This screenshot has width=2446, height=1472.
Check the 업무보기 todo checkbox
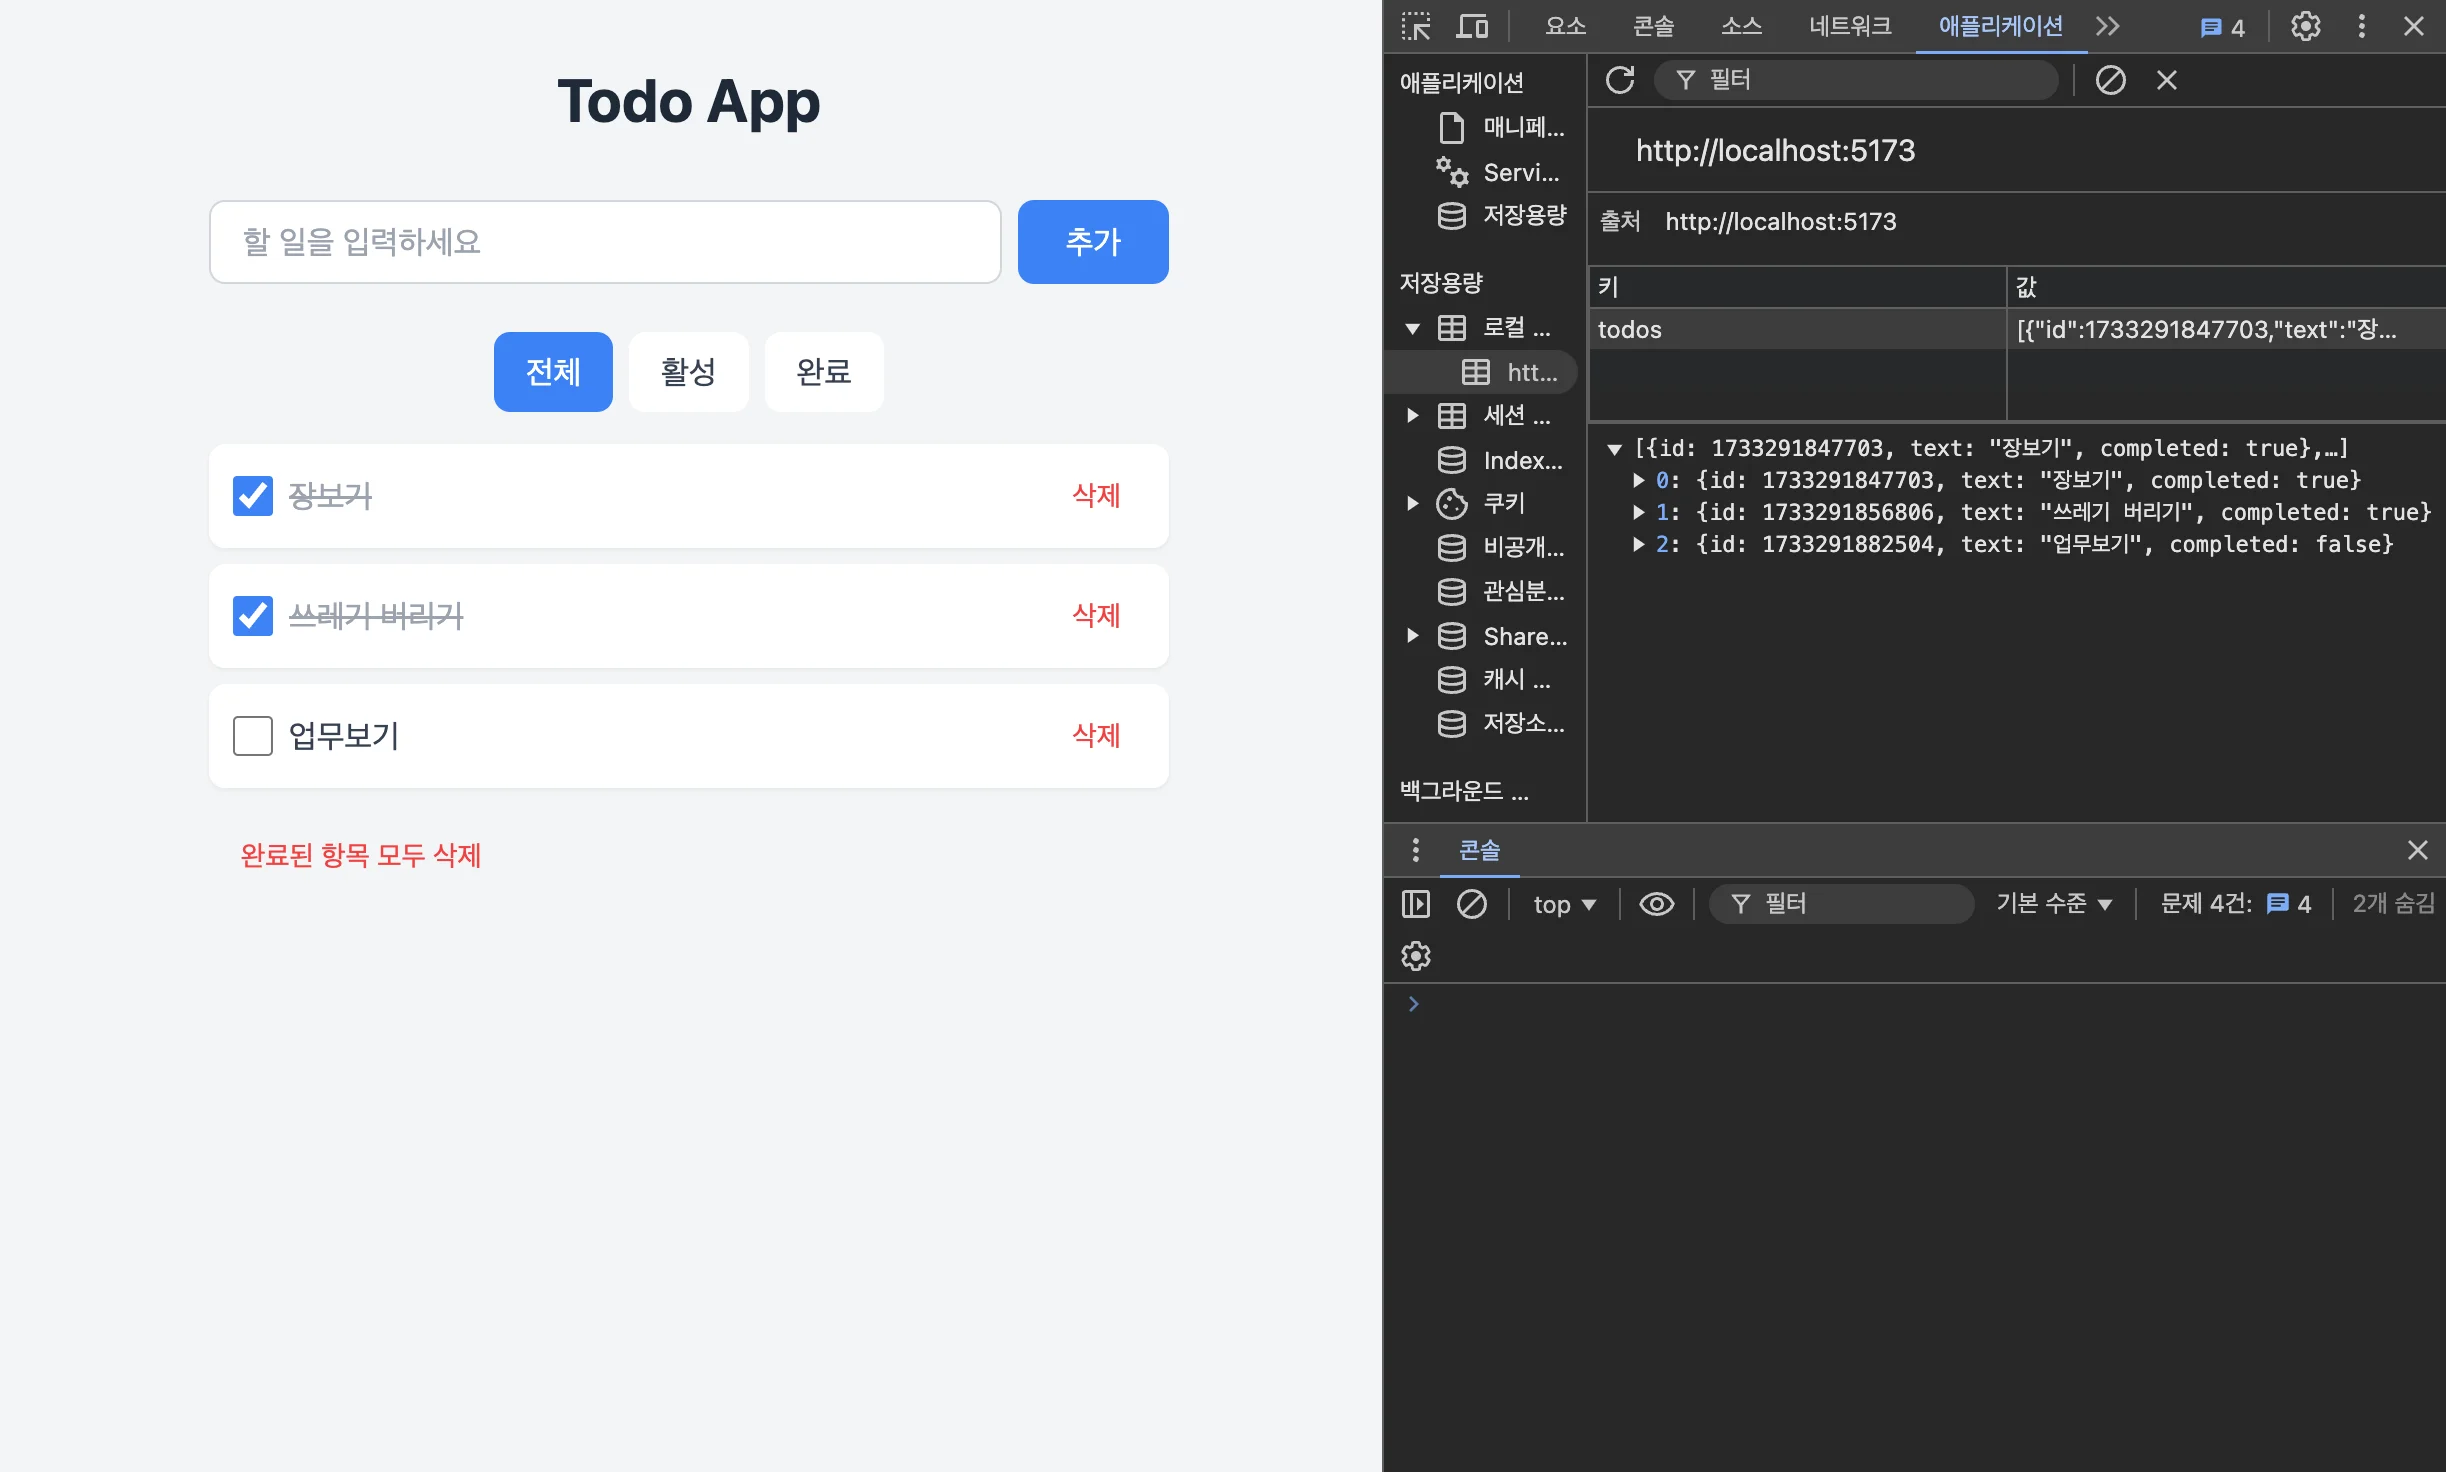coord(253,736)
